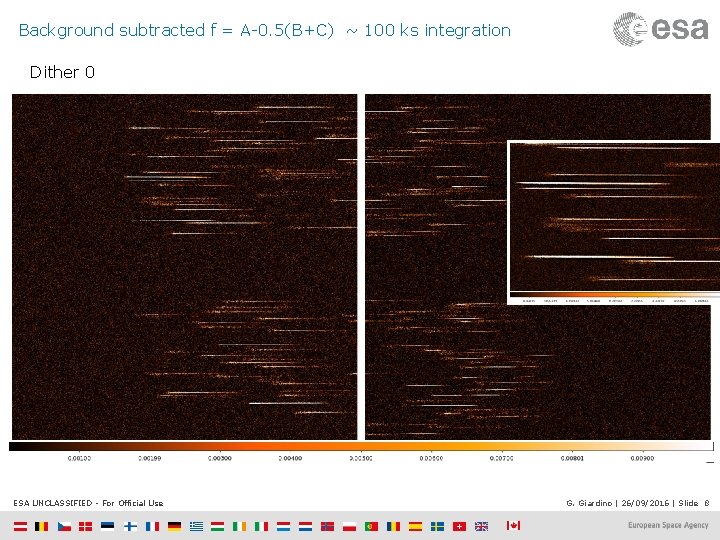Screen dimensions: 720x540
Task: Click the Netherlands flag icon
Action: pyautogui.click(x=305, y=526)
